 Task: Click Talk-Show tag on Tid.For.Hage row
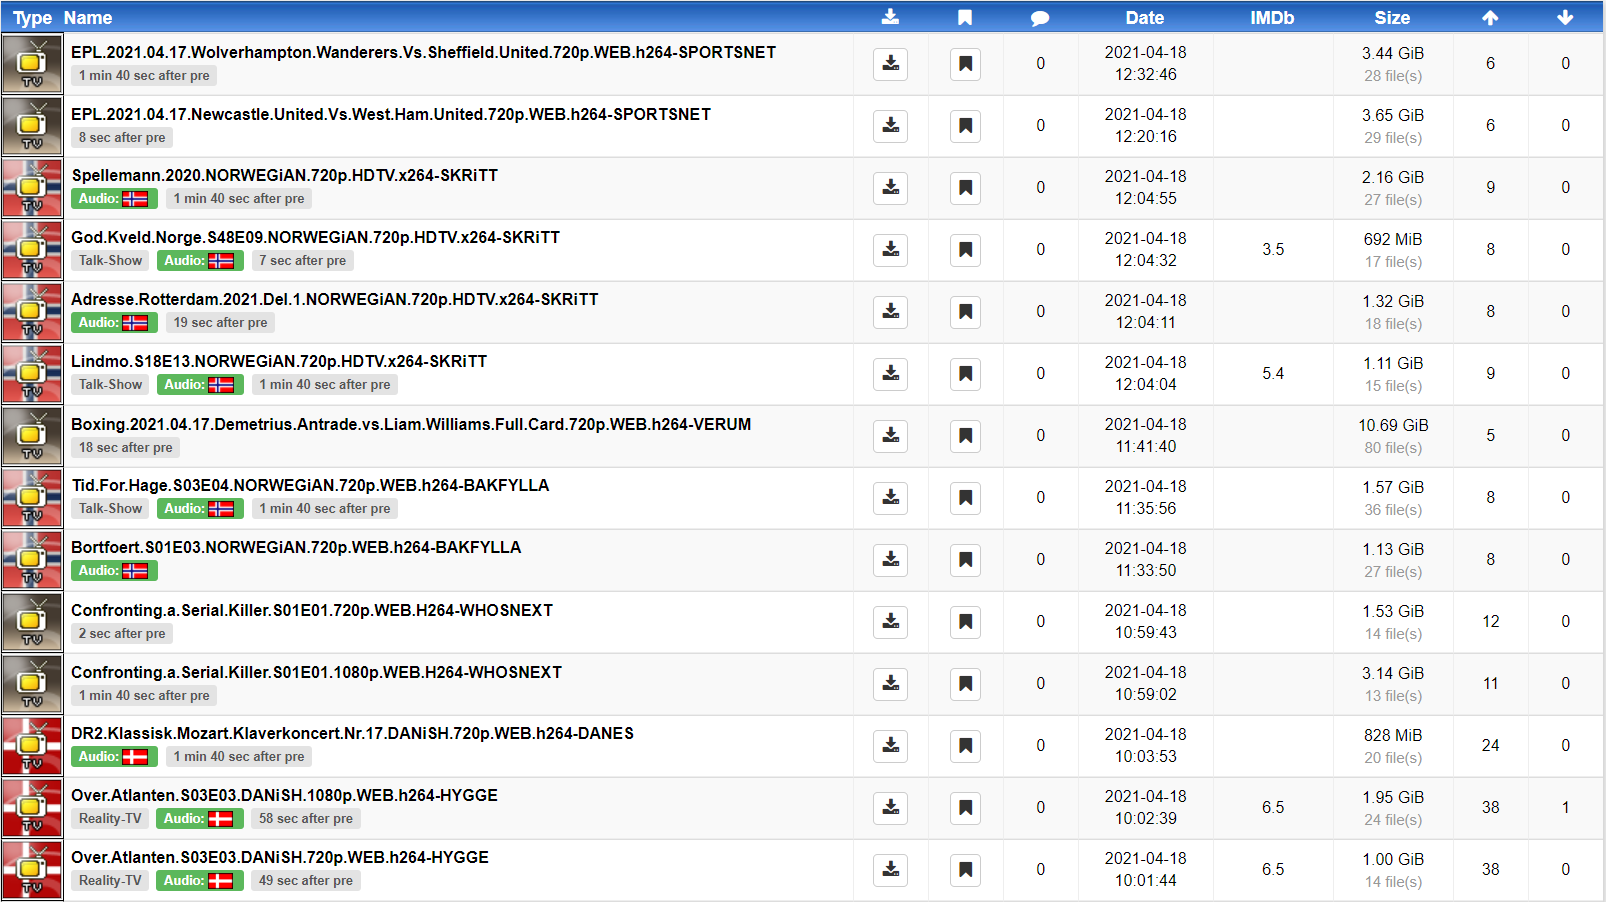click(x=111, y=509)
